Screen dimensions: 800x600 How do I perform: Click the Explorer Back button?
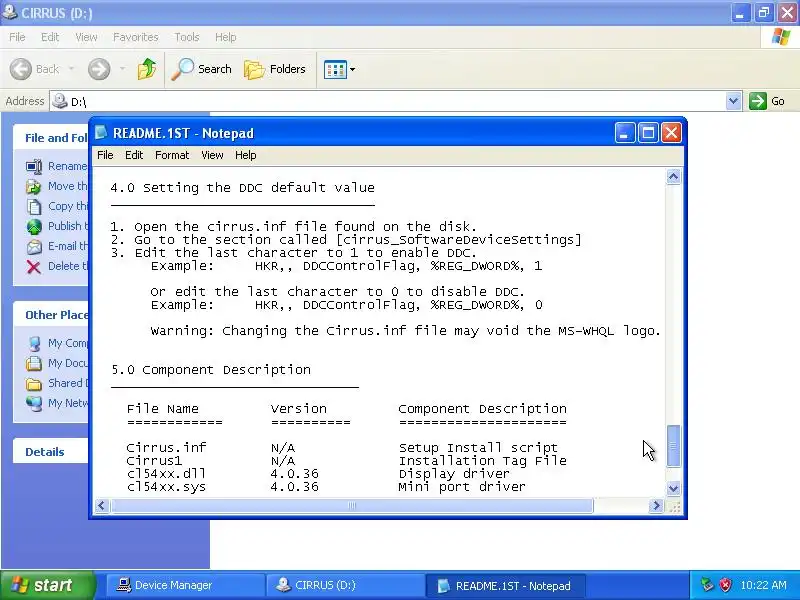[x=35, y=69]
